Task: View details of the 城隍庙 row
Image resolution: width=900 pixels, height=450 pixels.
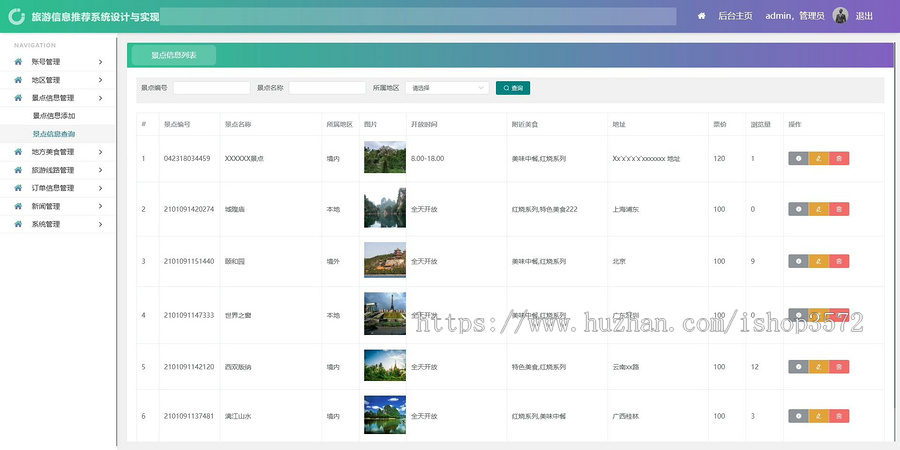Action: tap(798, 209)
